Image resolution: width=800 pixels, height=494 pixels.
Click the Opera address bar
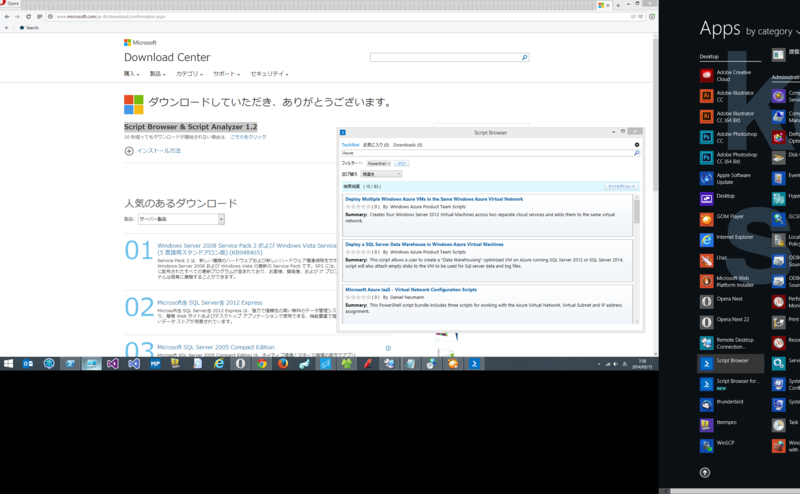point(338,16)
